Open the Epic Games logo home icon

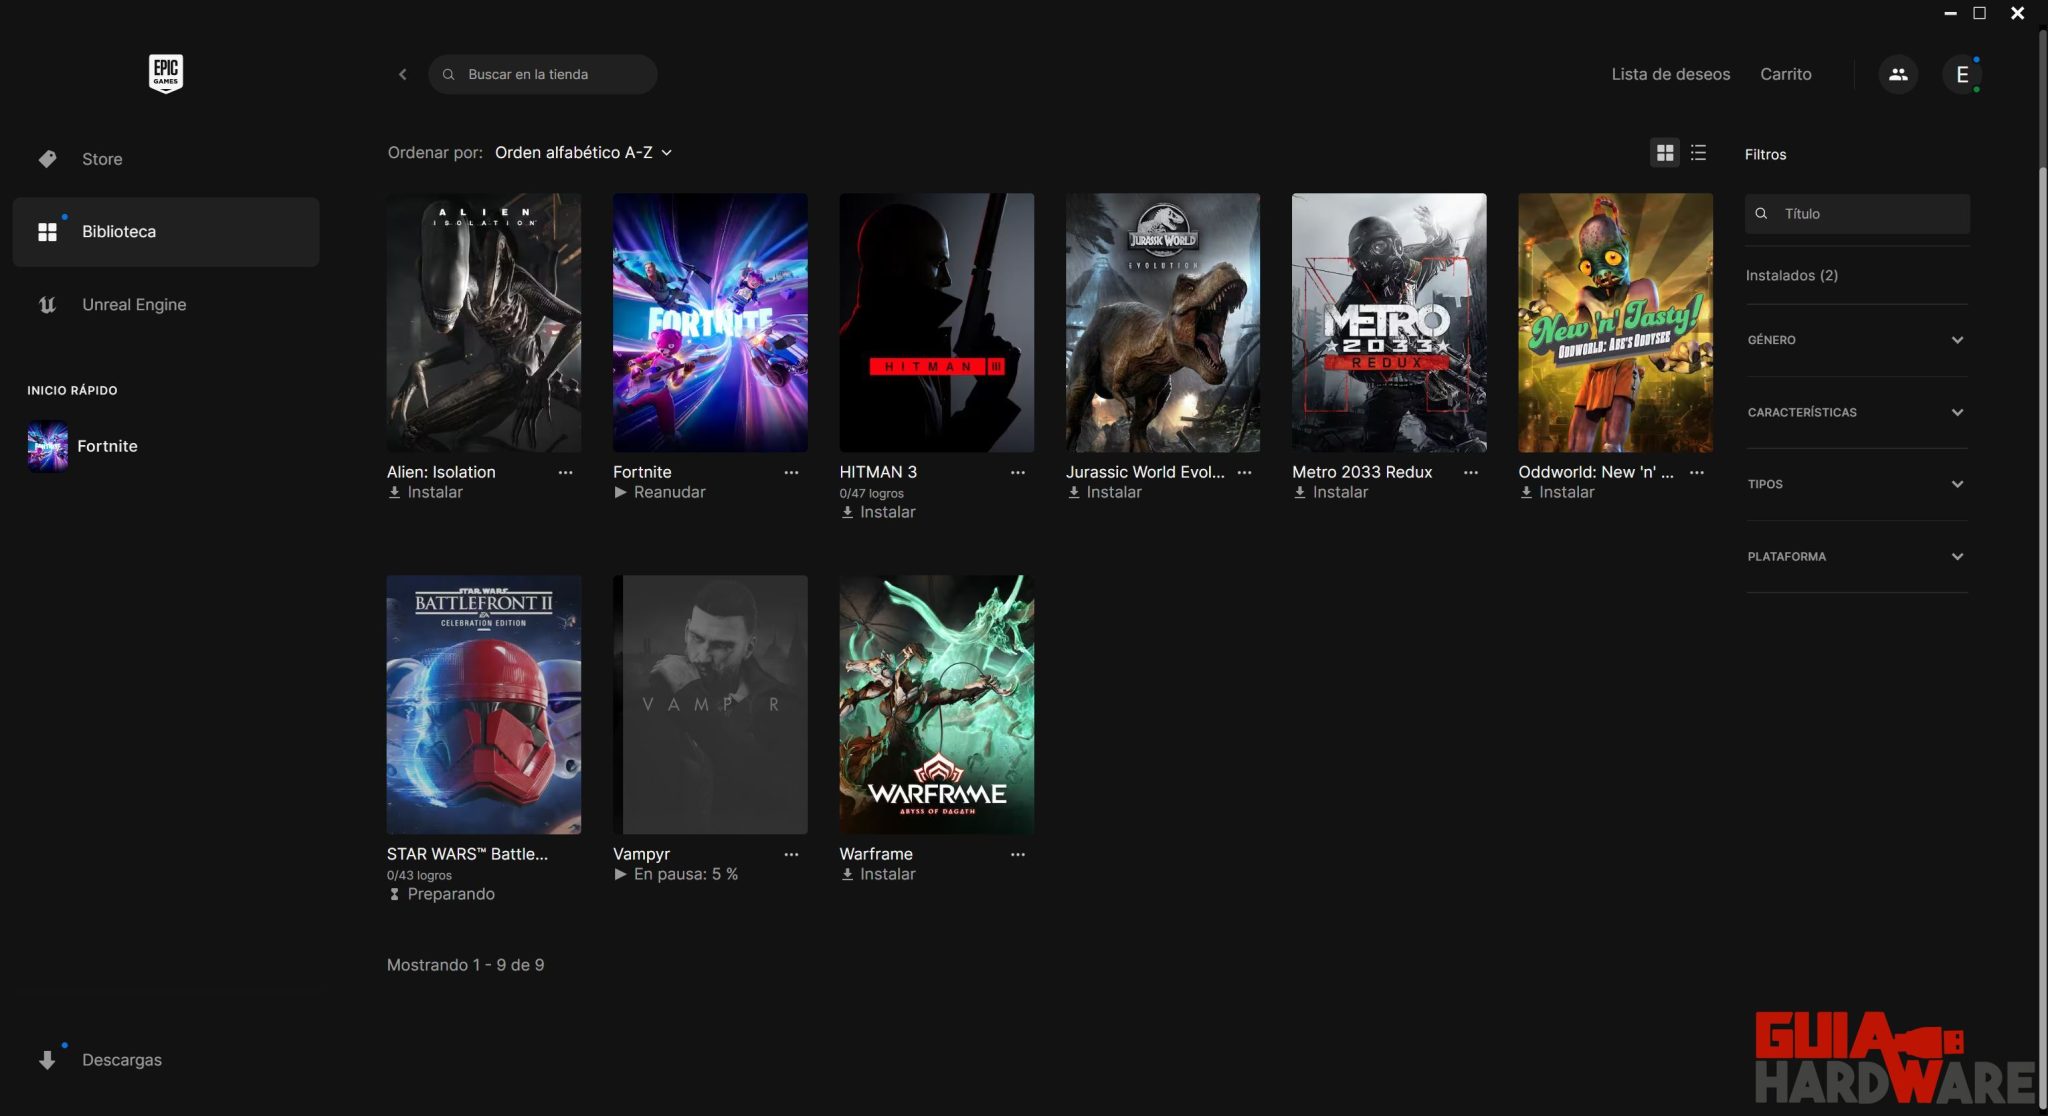pyautogui.click(x=165, y=73)
